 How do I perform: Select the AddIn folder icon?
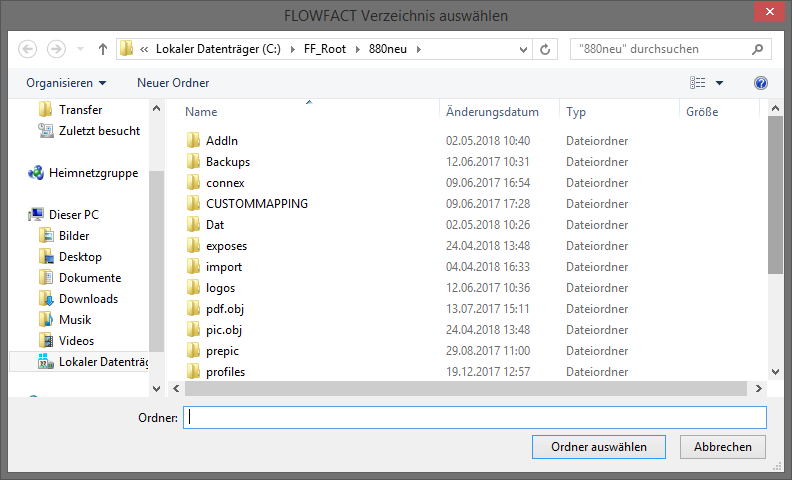pos(193,140)
